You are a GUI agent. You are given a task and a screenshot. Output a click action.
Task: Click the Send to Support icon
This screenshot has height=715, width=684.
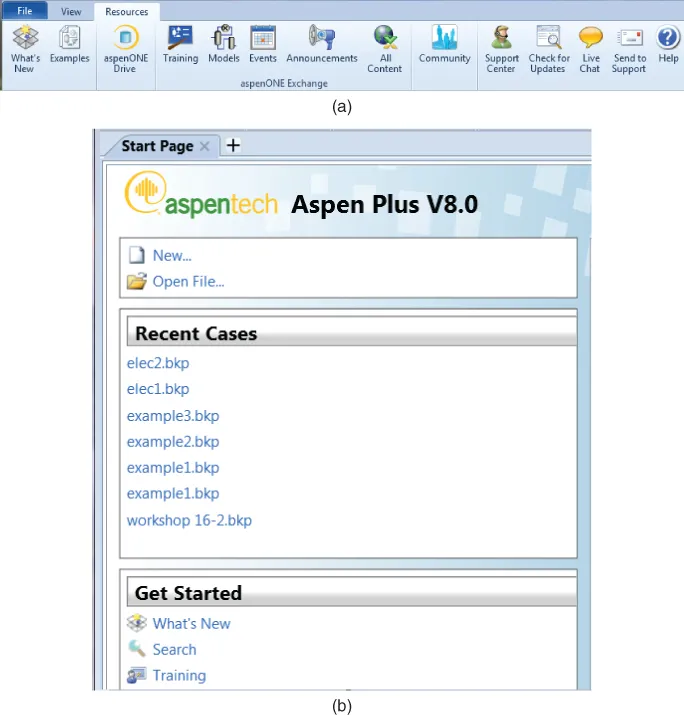(629, 40)
